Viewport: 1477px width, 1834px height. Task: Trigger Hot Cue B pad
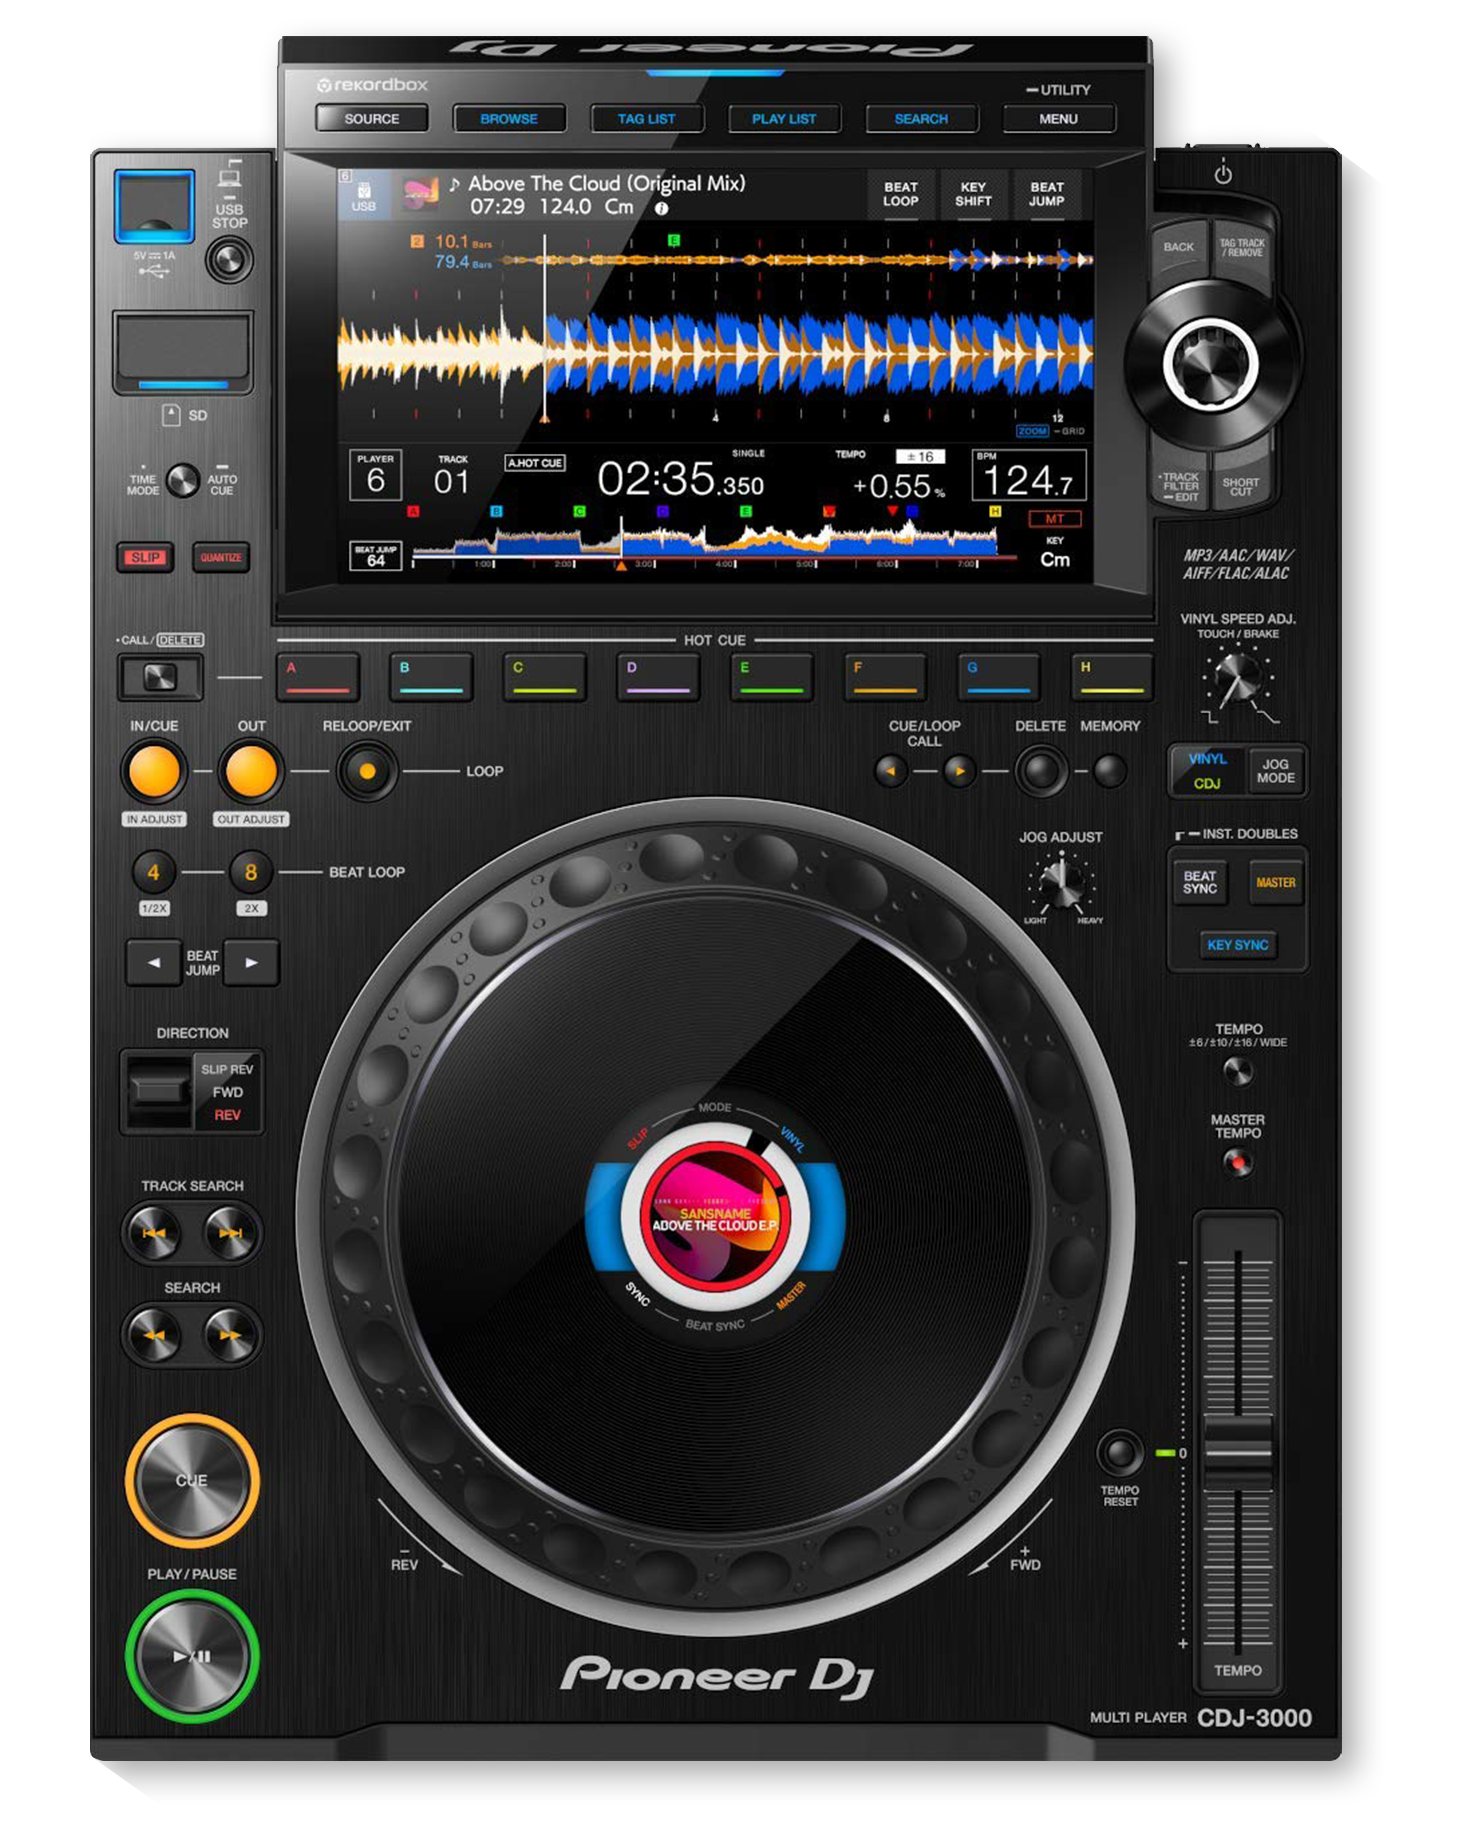click(431, 677)
